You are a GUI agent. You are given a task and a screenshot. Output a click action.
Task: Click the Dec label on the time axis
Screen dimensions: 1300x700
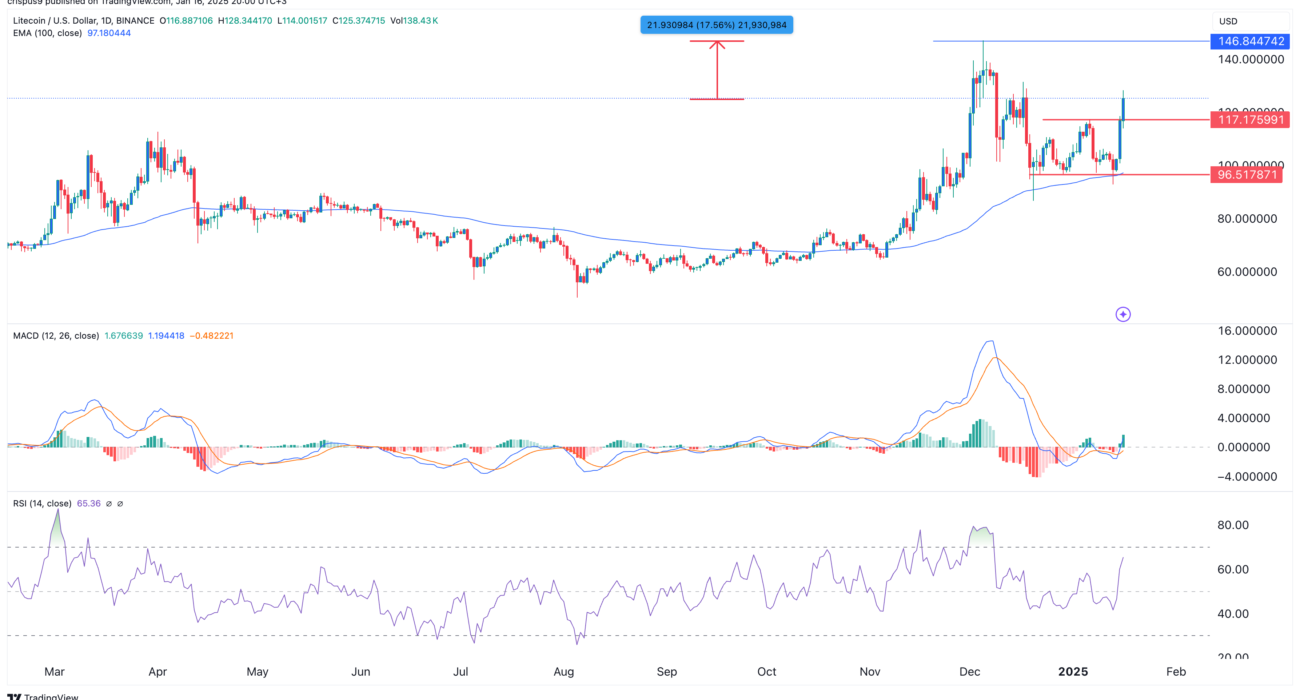[x=970, y=672]
